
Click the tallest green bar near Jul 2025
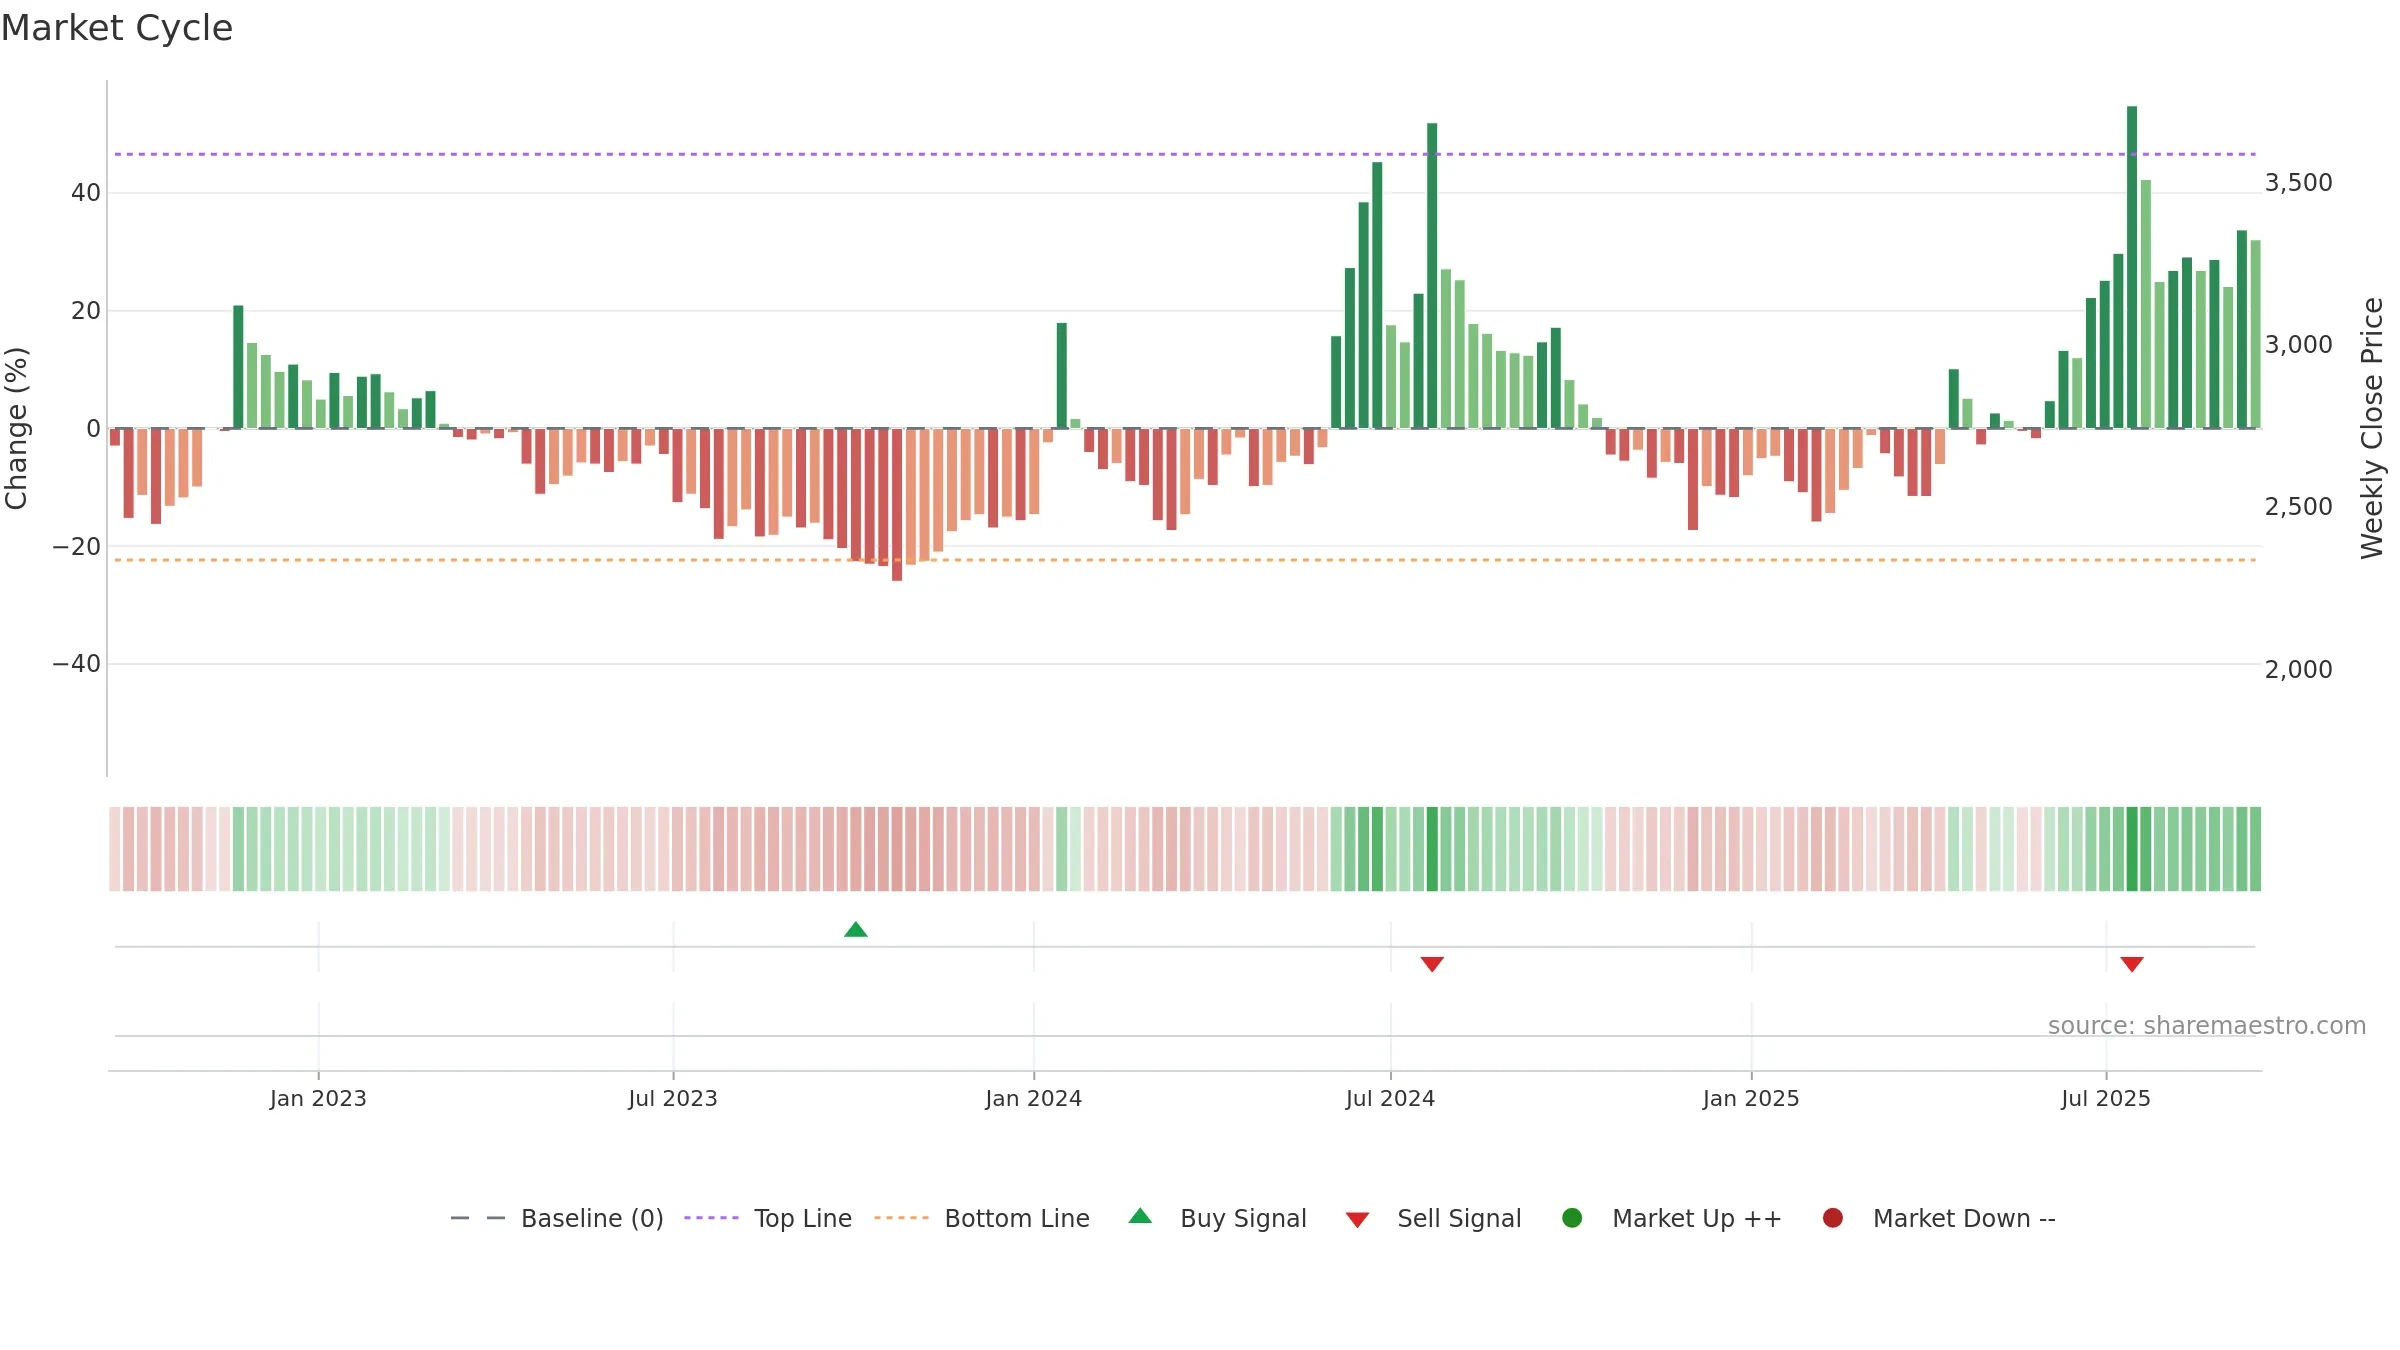point(2132,267)
